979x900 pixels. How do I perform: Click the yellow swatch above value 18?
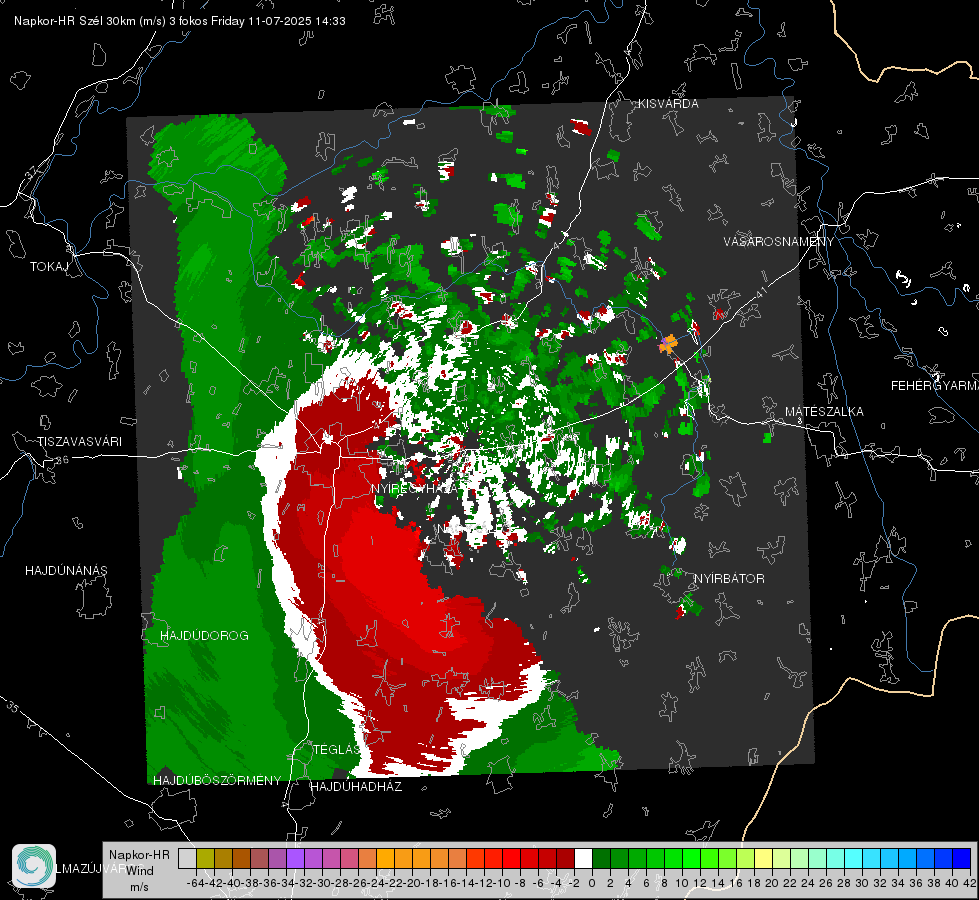[763, 858]
